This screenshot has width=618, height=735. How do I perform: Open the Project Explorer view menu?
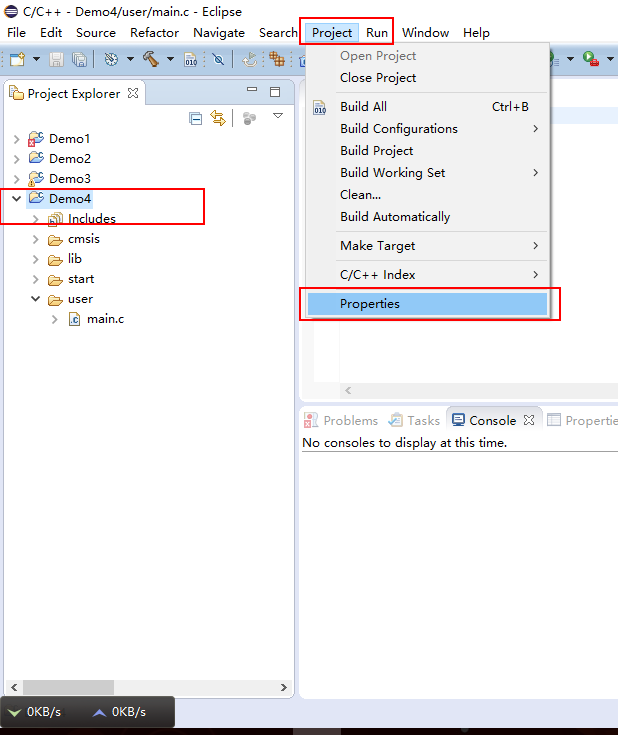pyautogui.click(x=278, y=116)
